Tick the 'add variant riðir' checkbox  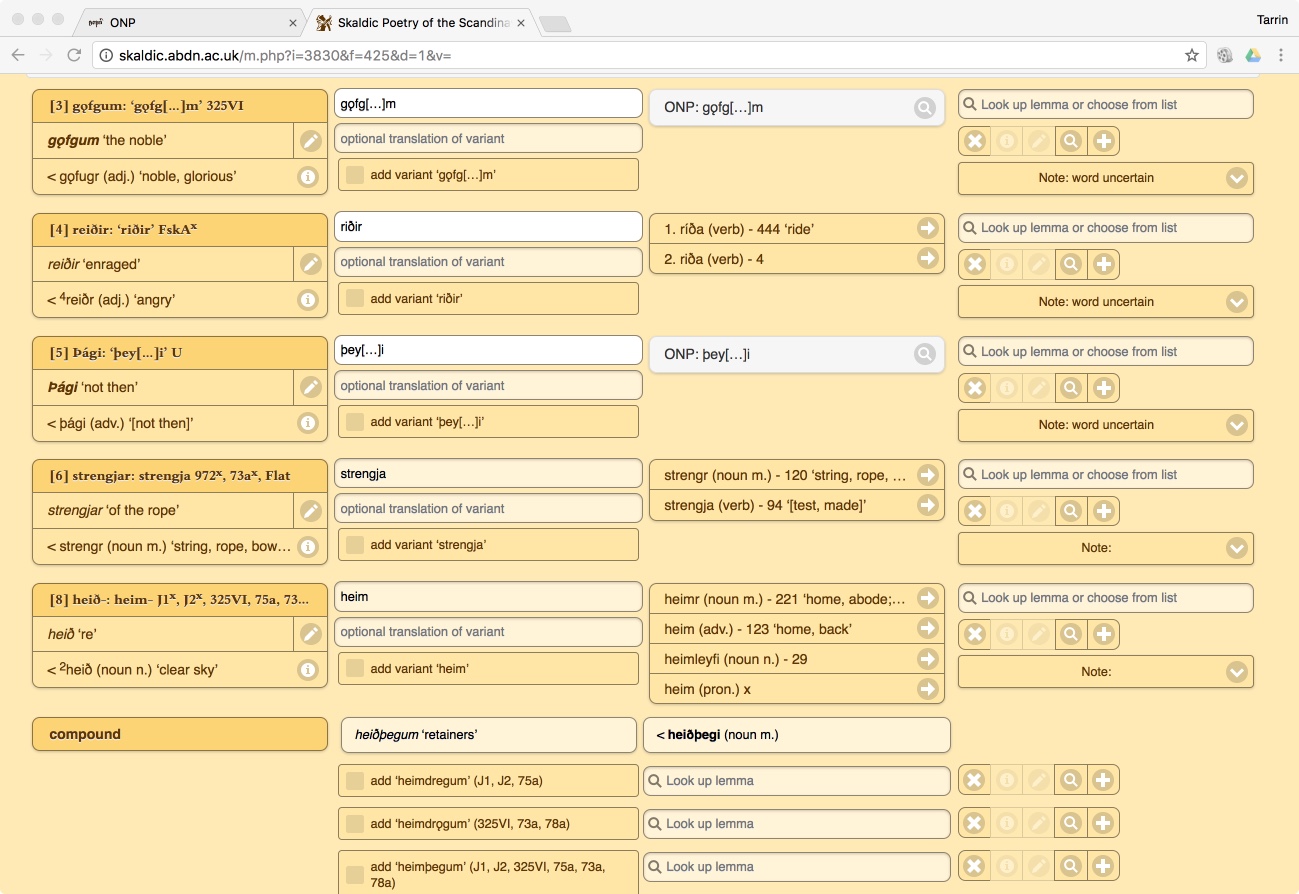click(355, 298)
